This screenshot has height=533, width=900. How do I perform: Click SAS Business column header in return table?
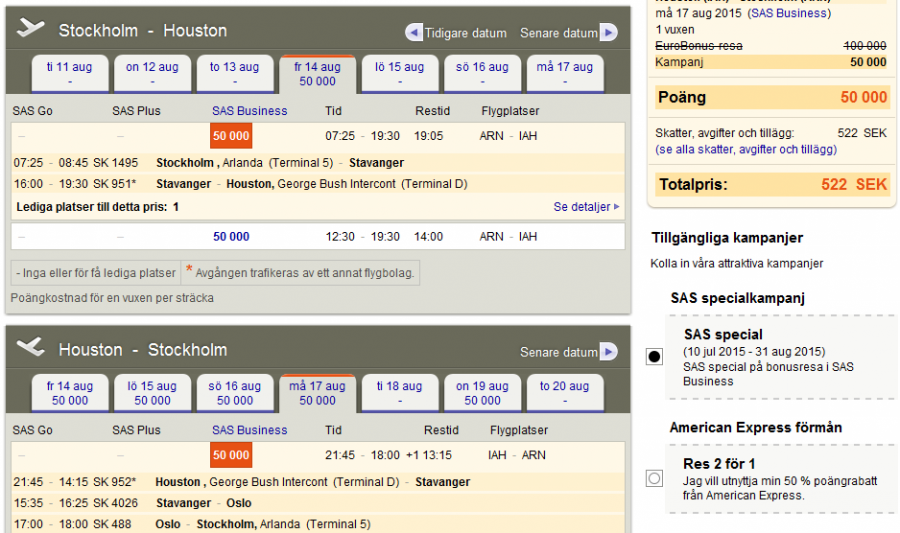click(249, 430)
